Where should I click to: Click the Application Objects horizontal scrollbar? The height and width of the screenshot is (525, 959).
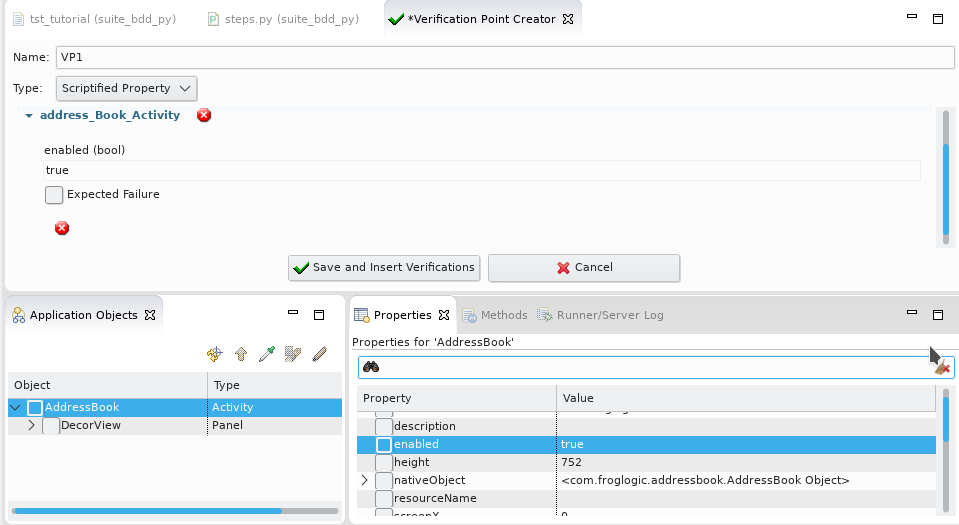[147, 511]
